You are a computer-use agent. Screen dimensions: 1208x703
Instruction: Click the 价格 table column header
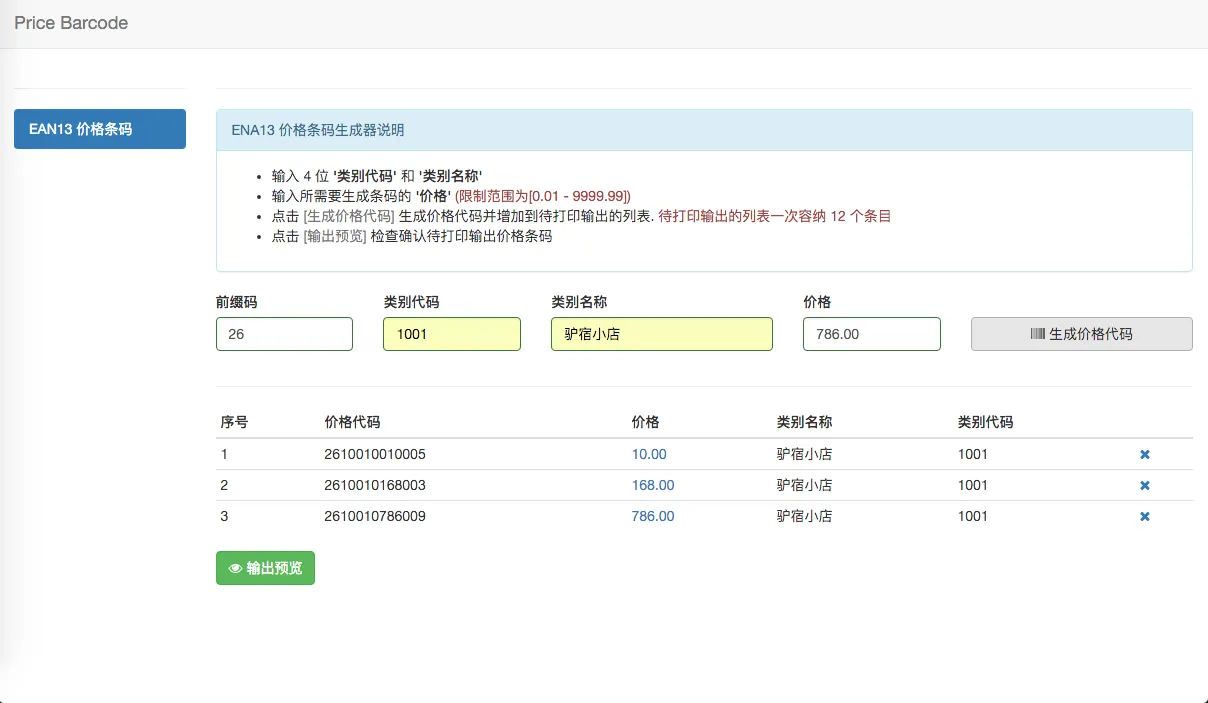[645, 422]
